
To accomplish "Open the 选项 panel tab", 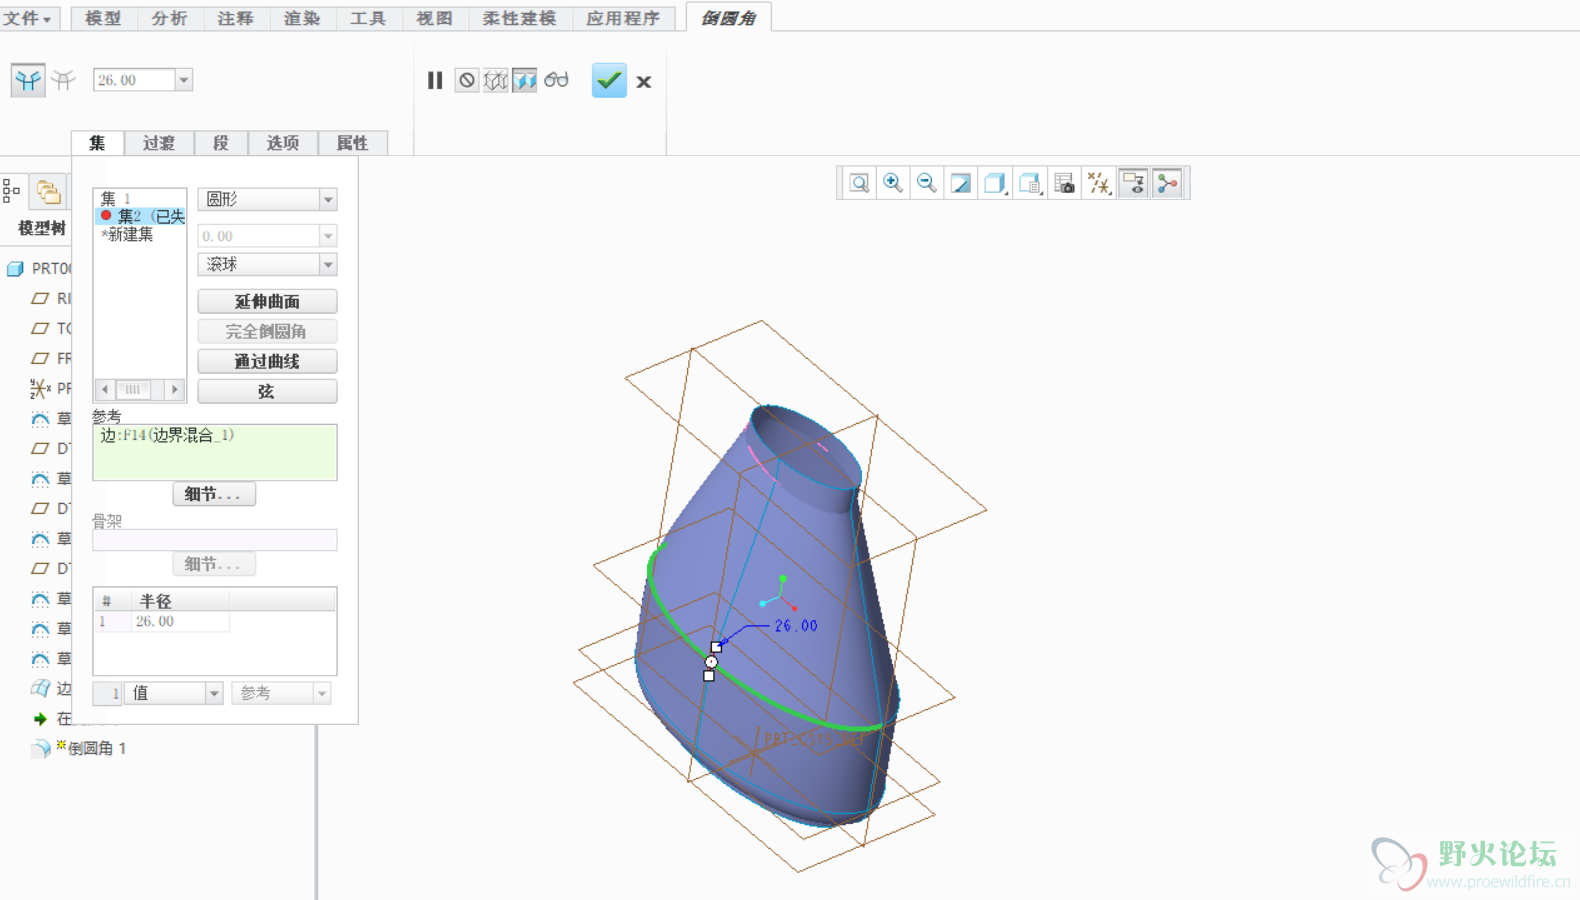I will tap(283, 143).
